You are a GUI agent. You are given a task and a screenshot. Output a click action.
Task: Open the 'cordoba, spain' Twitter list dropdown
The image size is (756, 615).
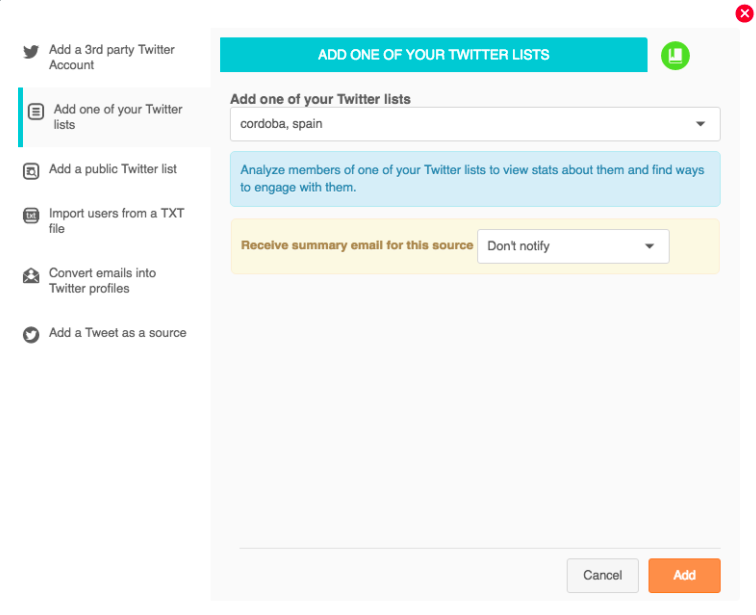pos(475,124)
